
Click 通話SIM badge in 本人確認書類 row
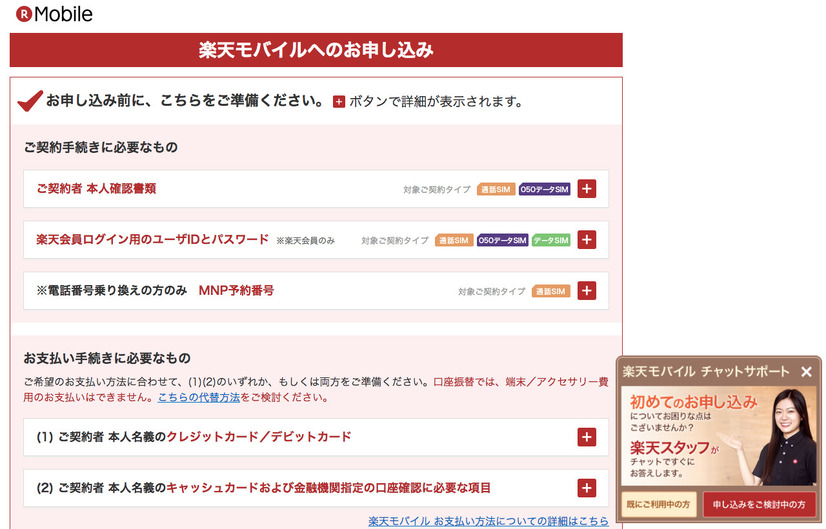[x=496, y=189]
